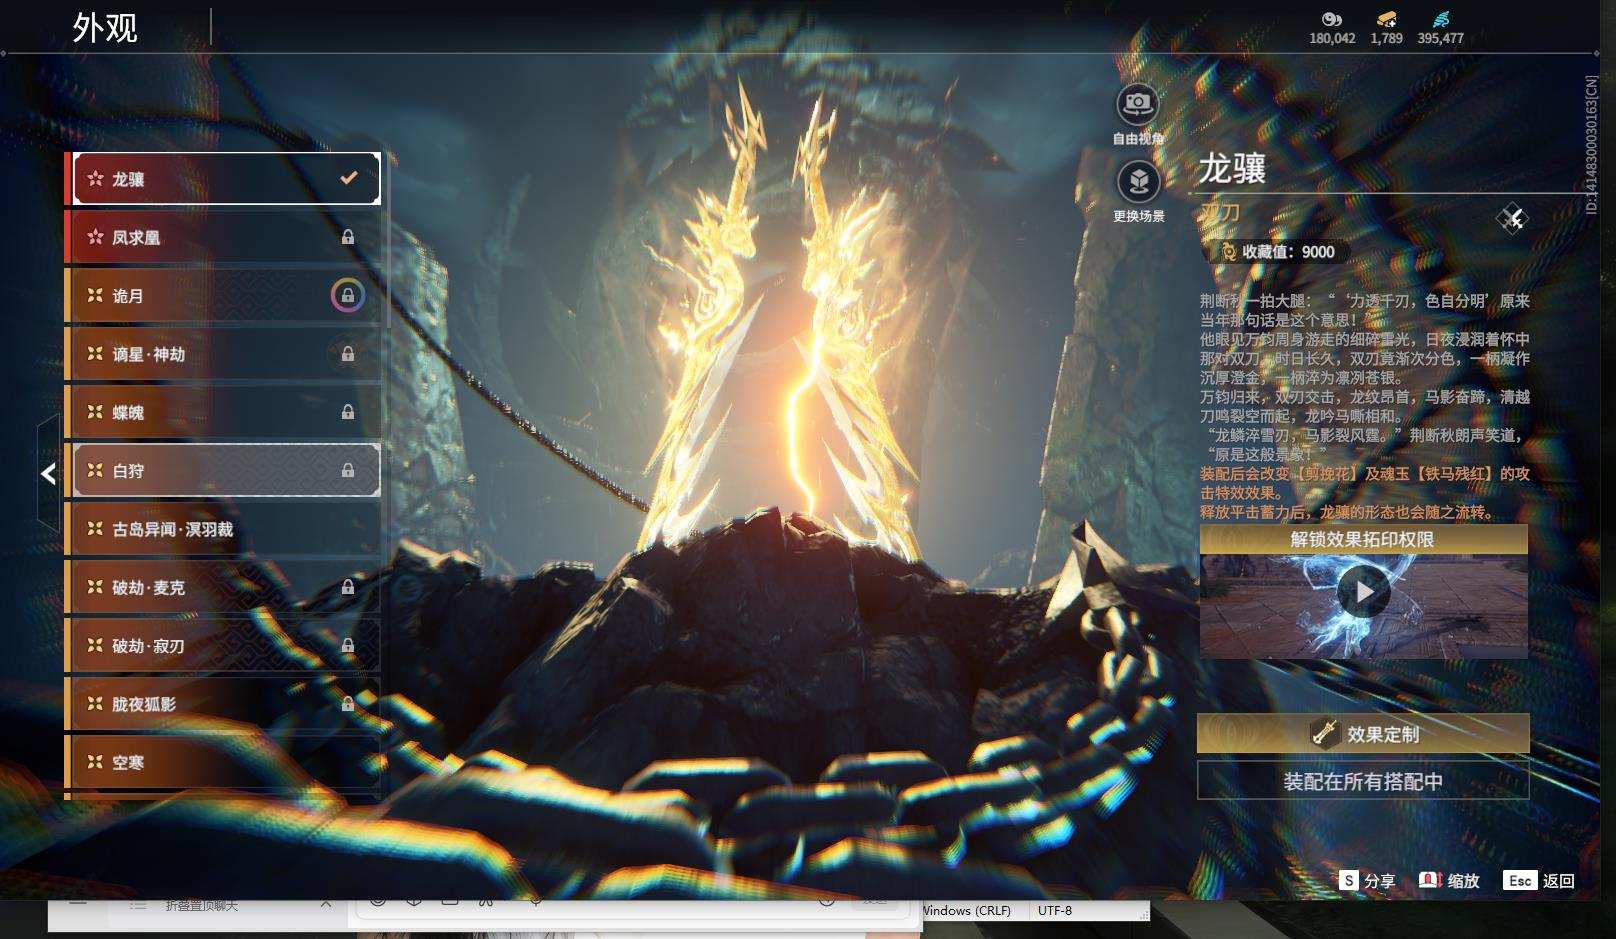The image size is (1616, 939).
Task: Click the crossed dual-blade weapon icon
Action: [x=1512, y=218]
